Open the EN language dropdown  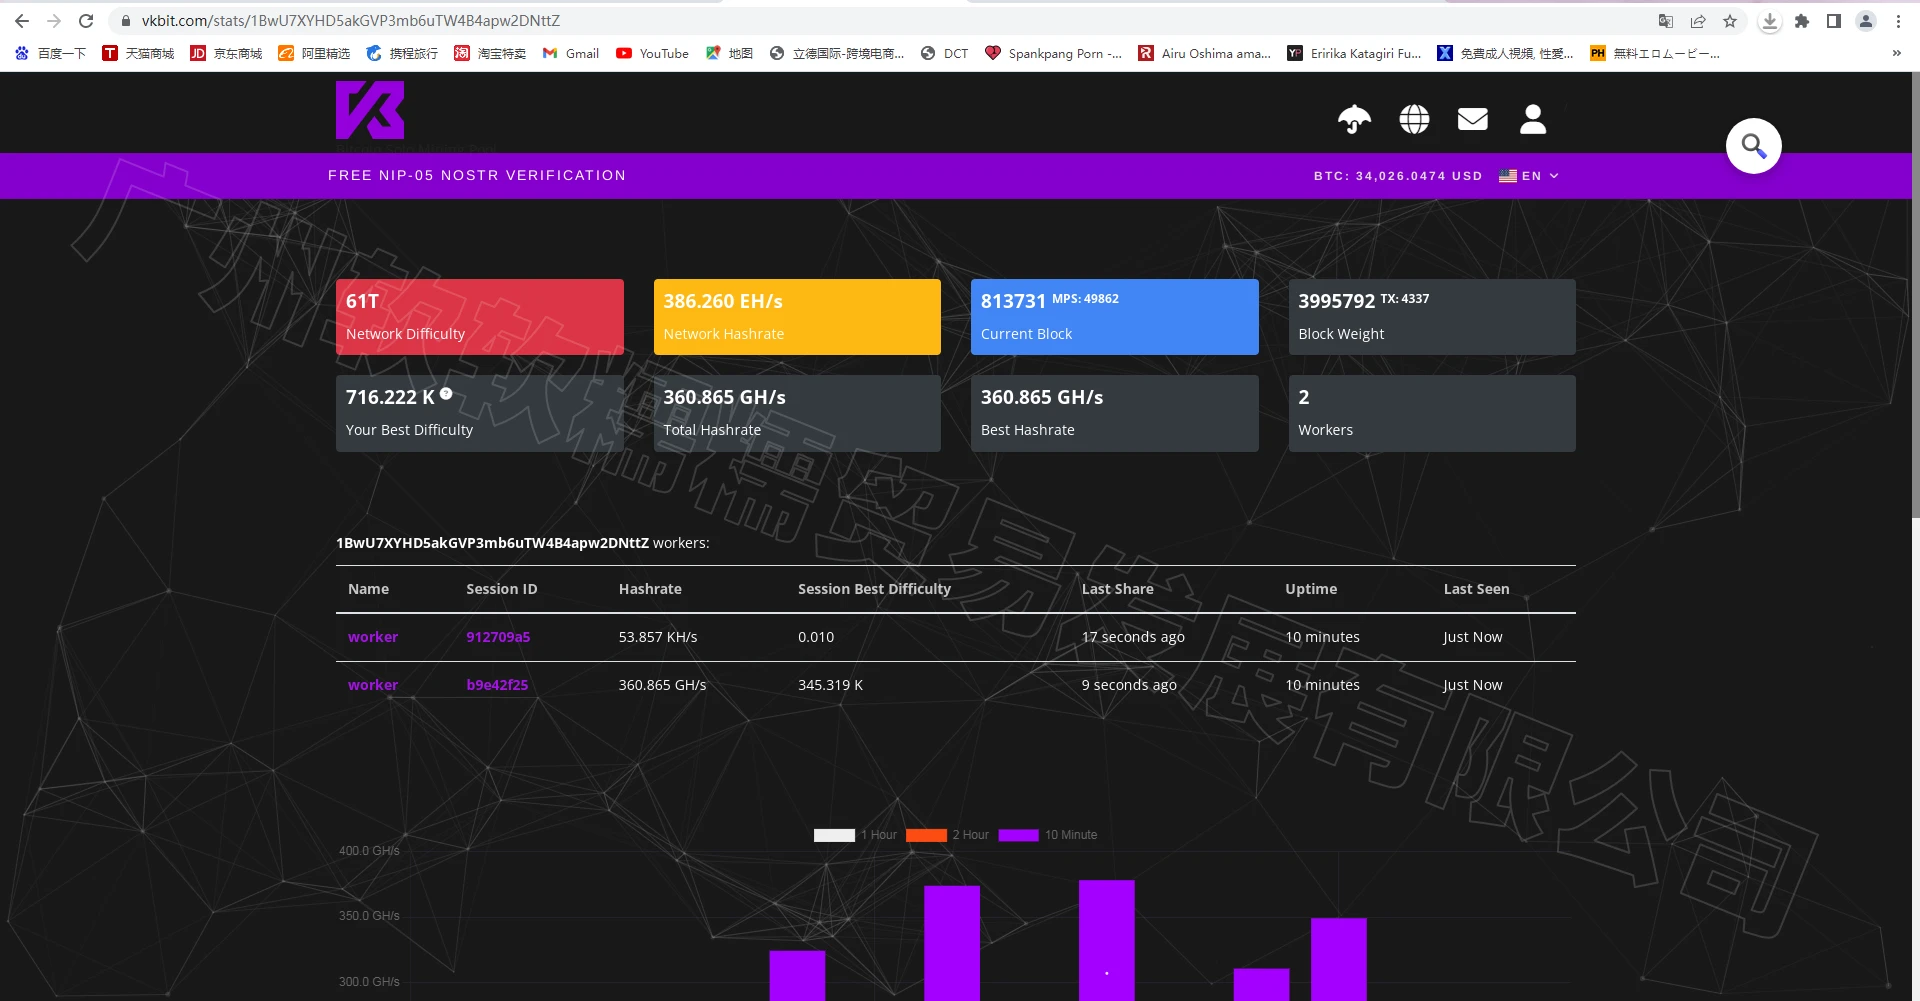(x=1530, y=176)
